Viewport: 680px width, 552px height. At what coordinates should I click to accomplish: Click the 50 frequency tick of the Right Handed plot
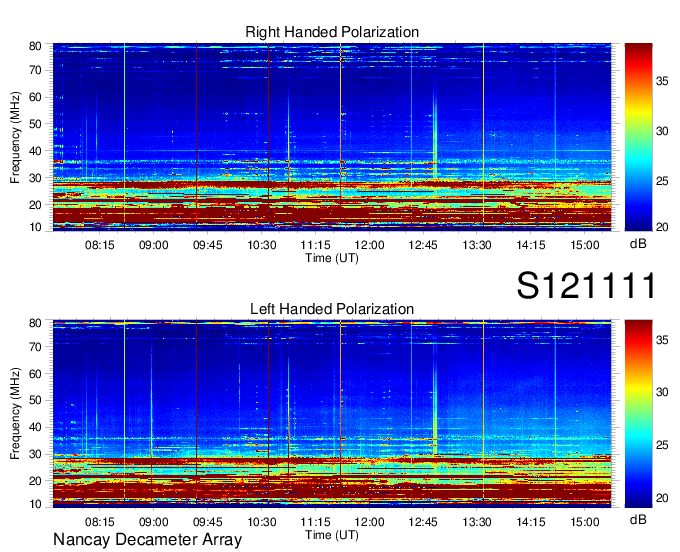(x=35, y=124)
